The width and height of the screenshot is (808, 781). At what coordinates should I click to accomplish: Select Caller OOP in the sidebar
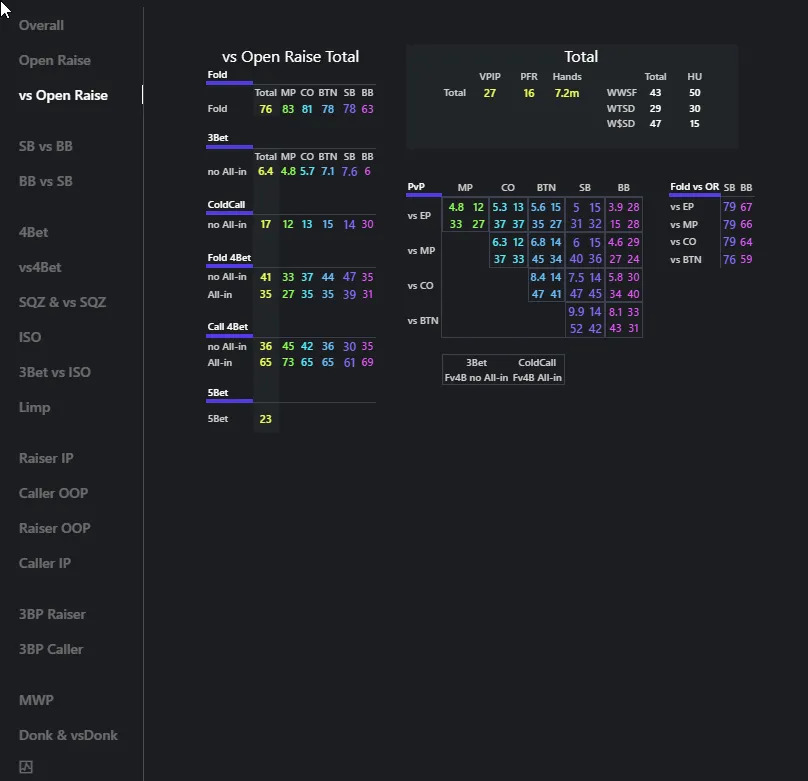tap(53, 493)
